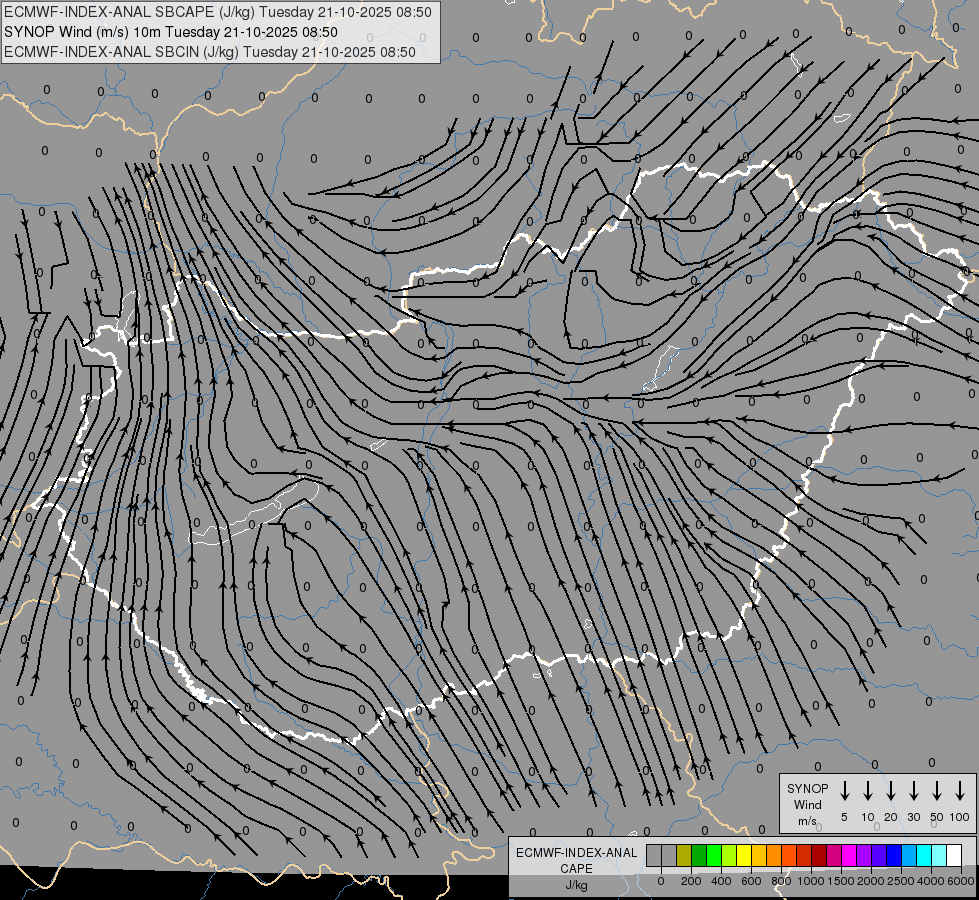
Task: Click the CAPE label in legend
Action: (576, 869)
